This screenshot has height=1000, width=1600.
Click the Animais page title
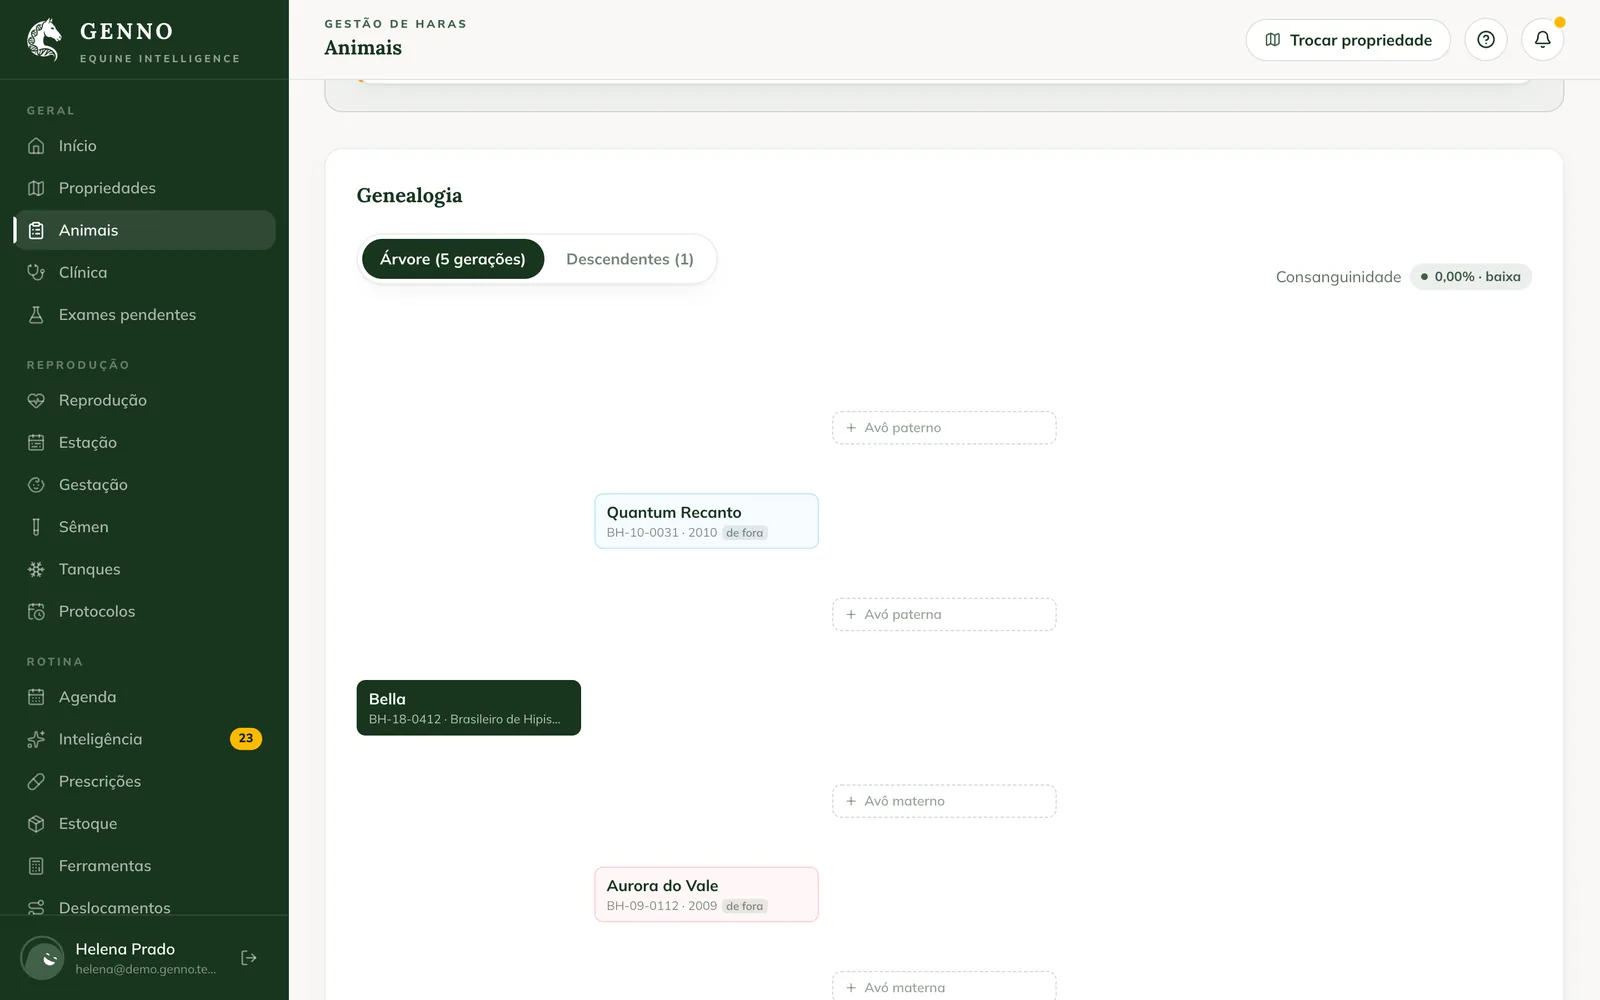(x=363, y=48)
